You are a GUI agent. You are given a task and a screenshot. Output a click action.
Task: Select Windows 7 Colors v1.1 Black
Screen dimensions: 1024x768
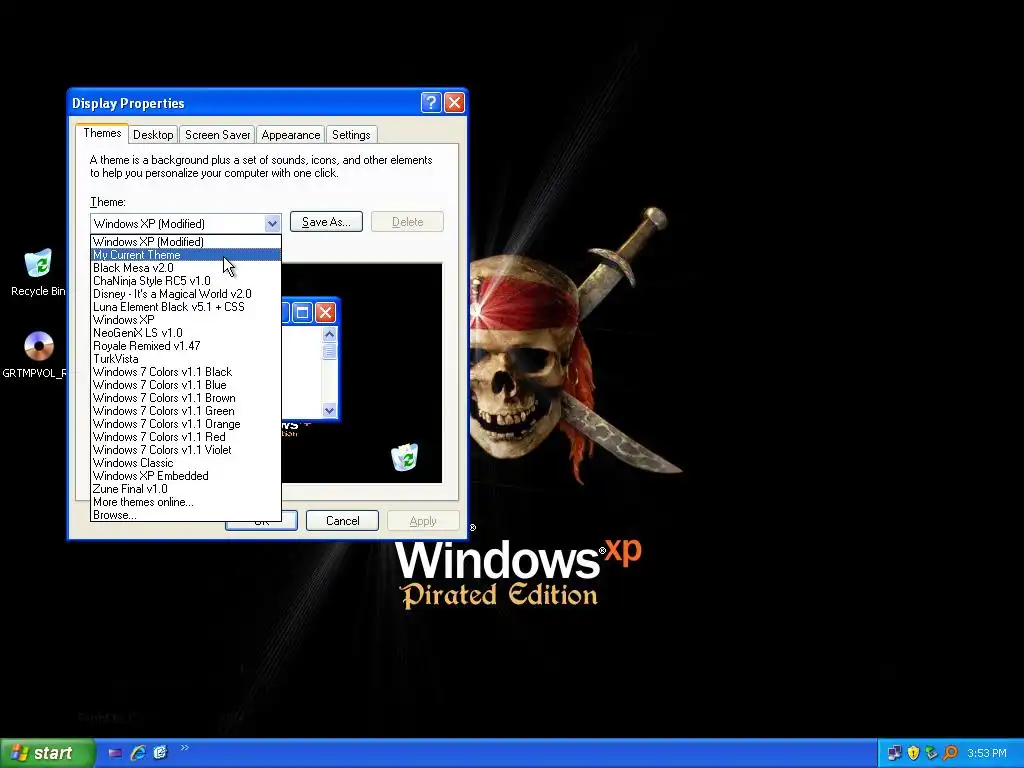[185, 372]
